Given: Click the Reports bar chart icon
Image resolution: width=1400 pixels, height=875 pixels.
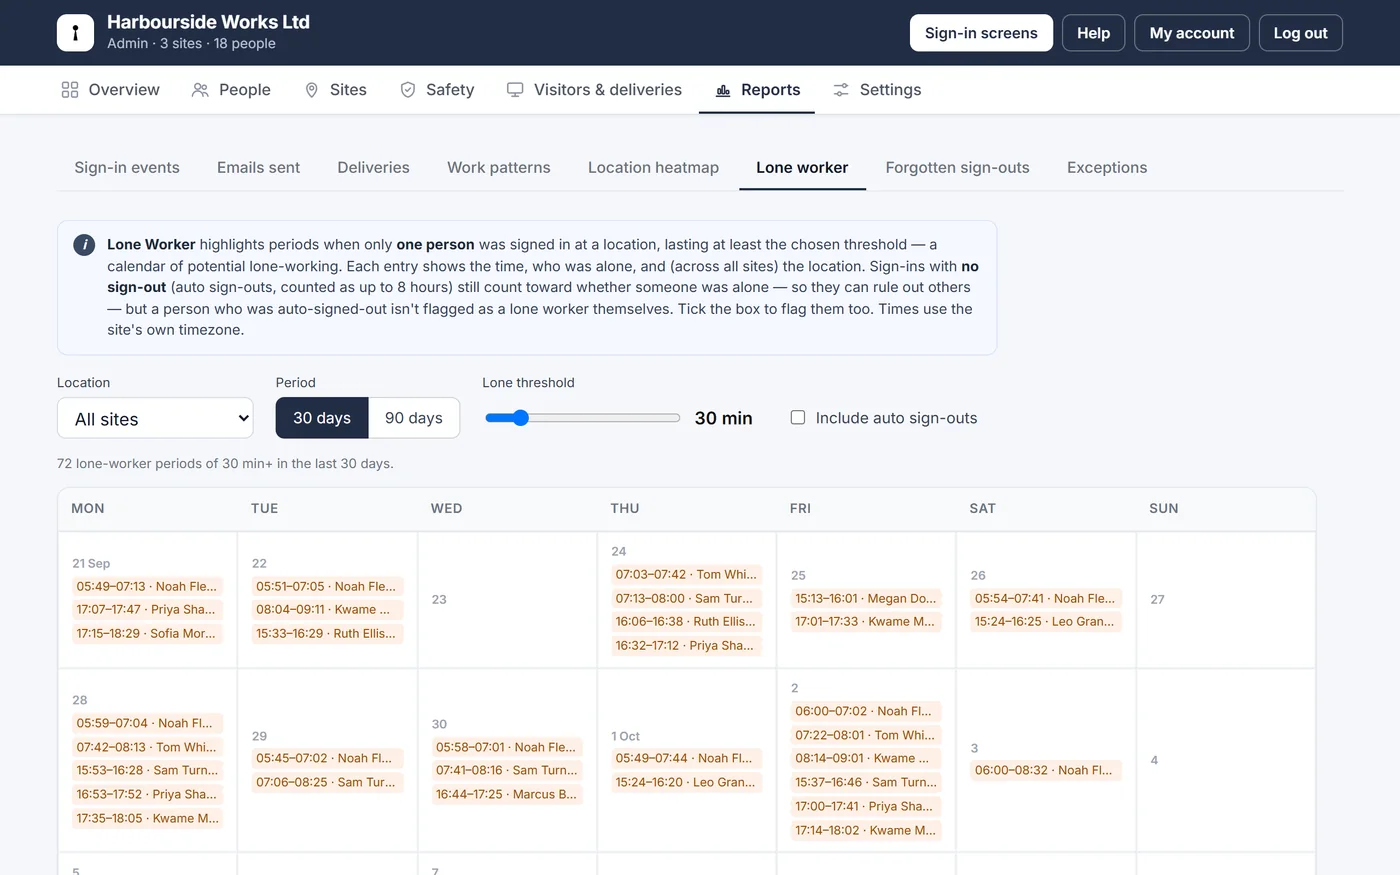Looking at the screenshot, I should (x=723, y=90).
